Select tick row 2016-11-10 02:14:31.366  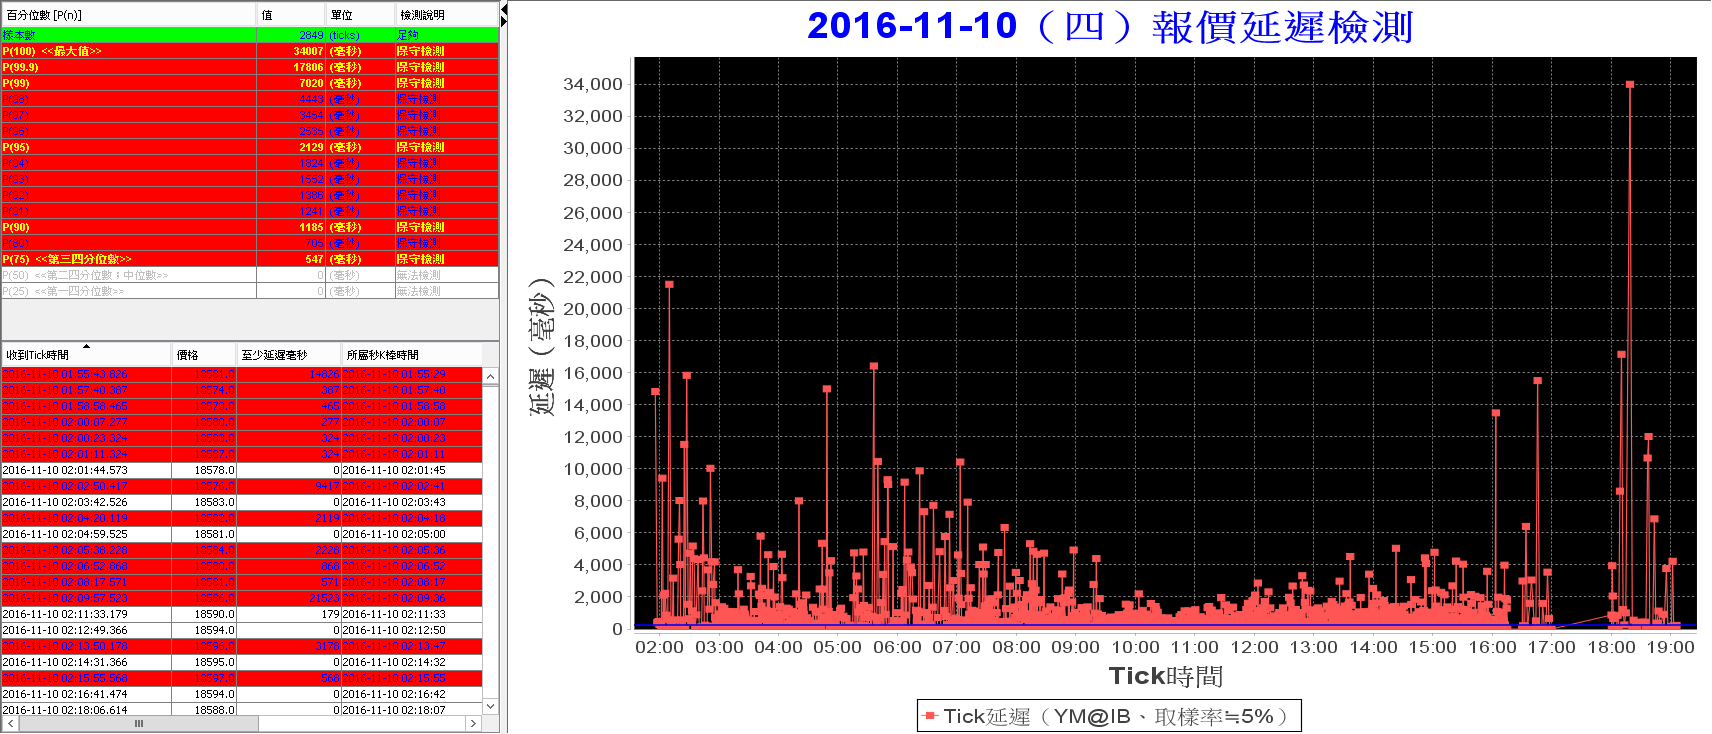click(242, 662)
